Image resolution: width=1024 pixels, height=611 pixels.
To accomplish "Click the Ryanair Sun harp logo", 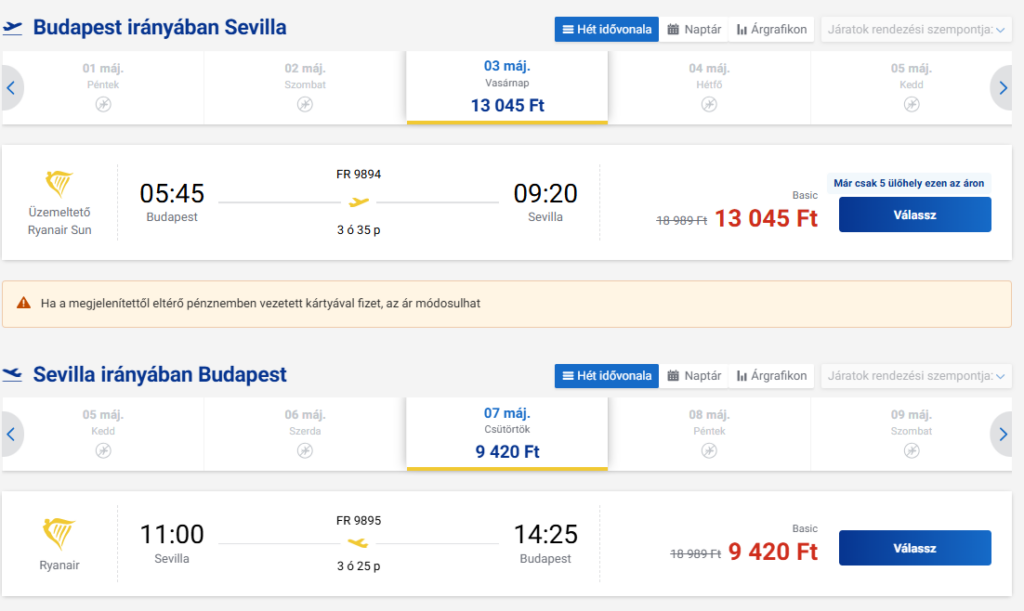I will click(x=59, y=184).
